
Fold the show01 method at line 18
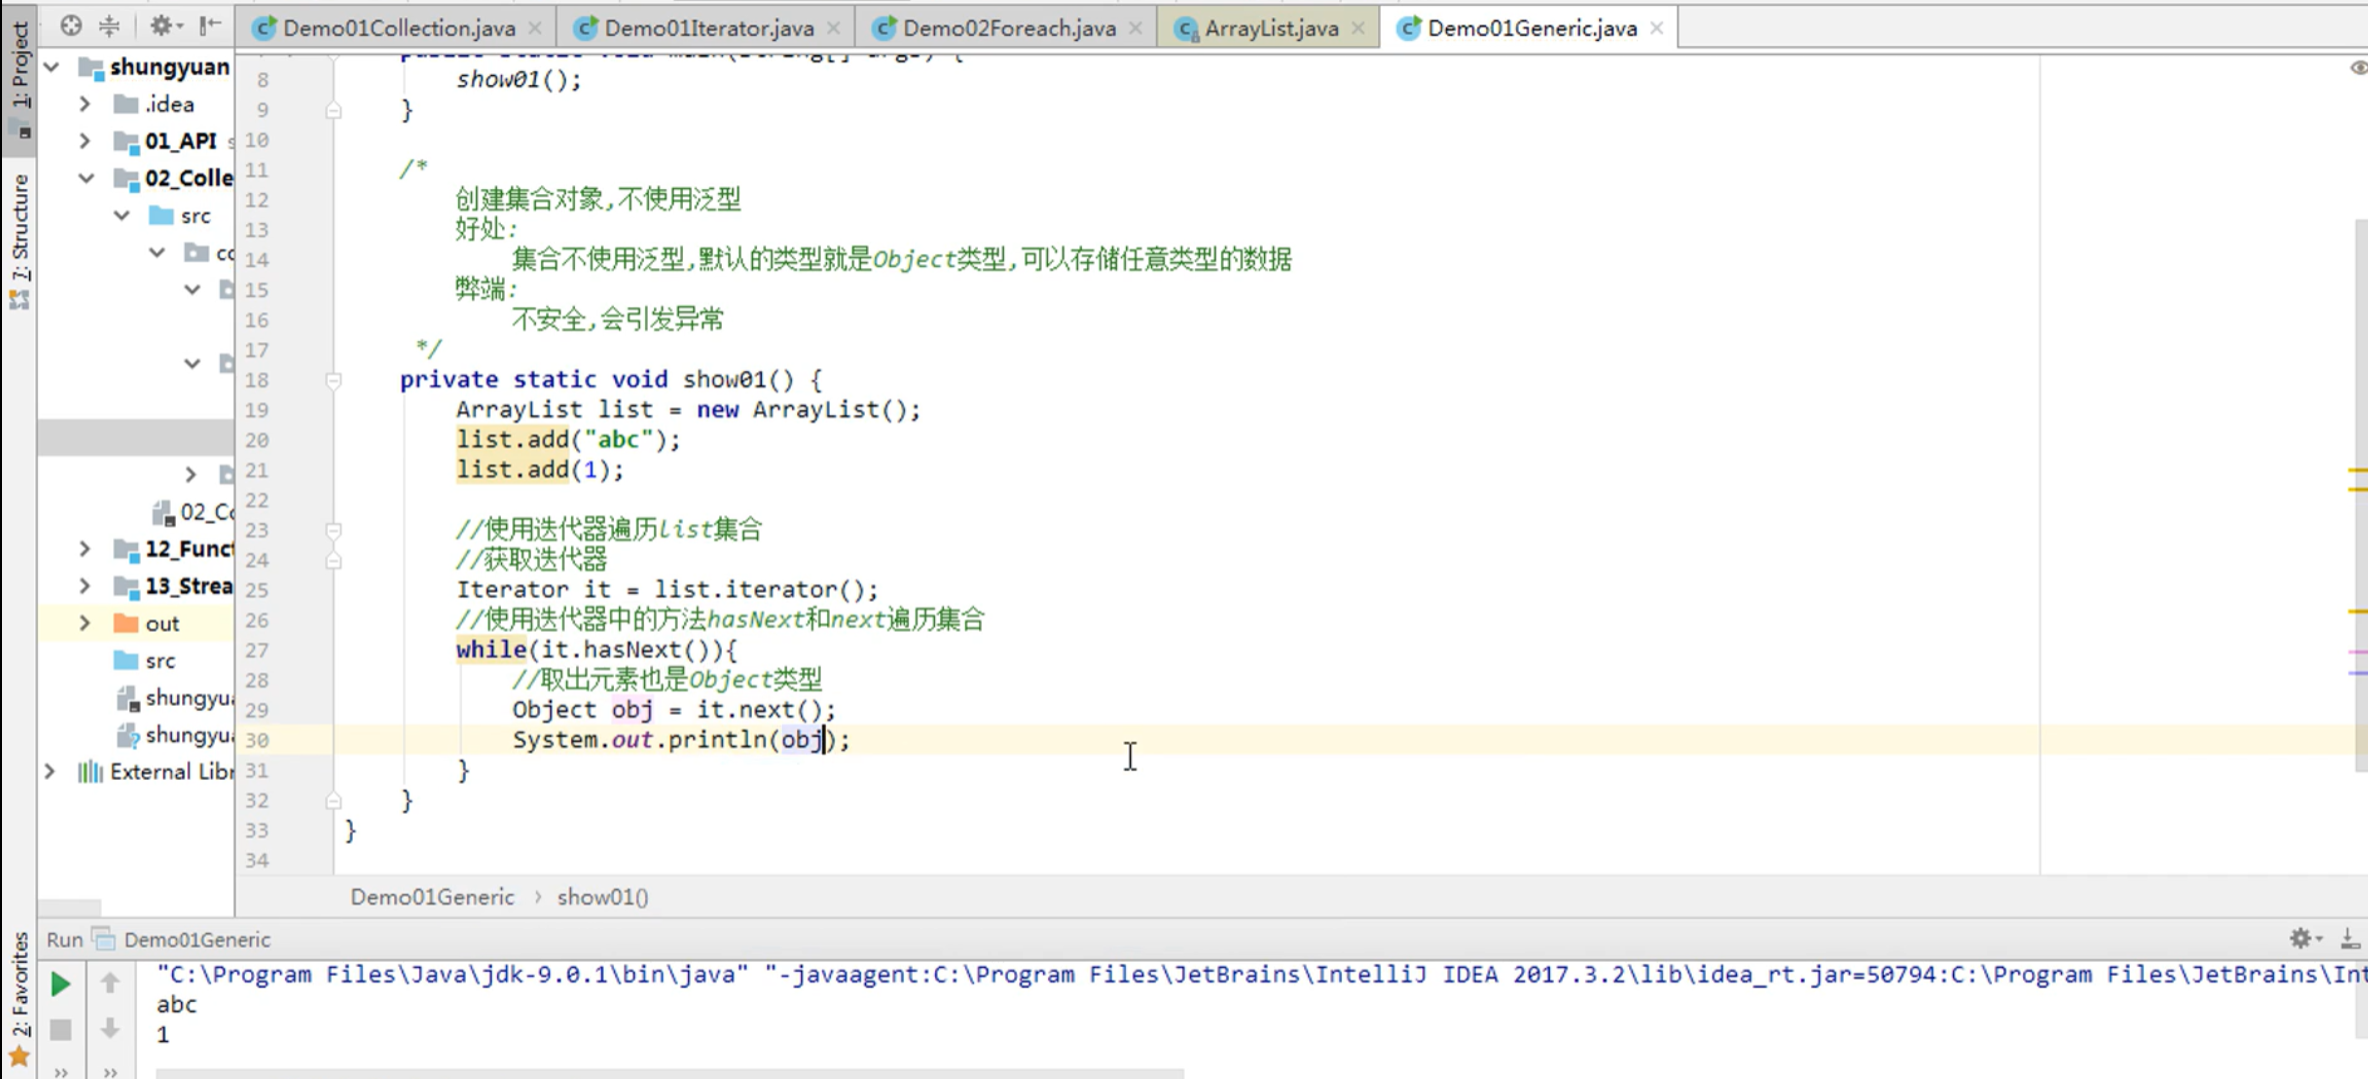coord(334,380)
